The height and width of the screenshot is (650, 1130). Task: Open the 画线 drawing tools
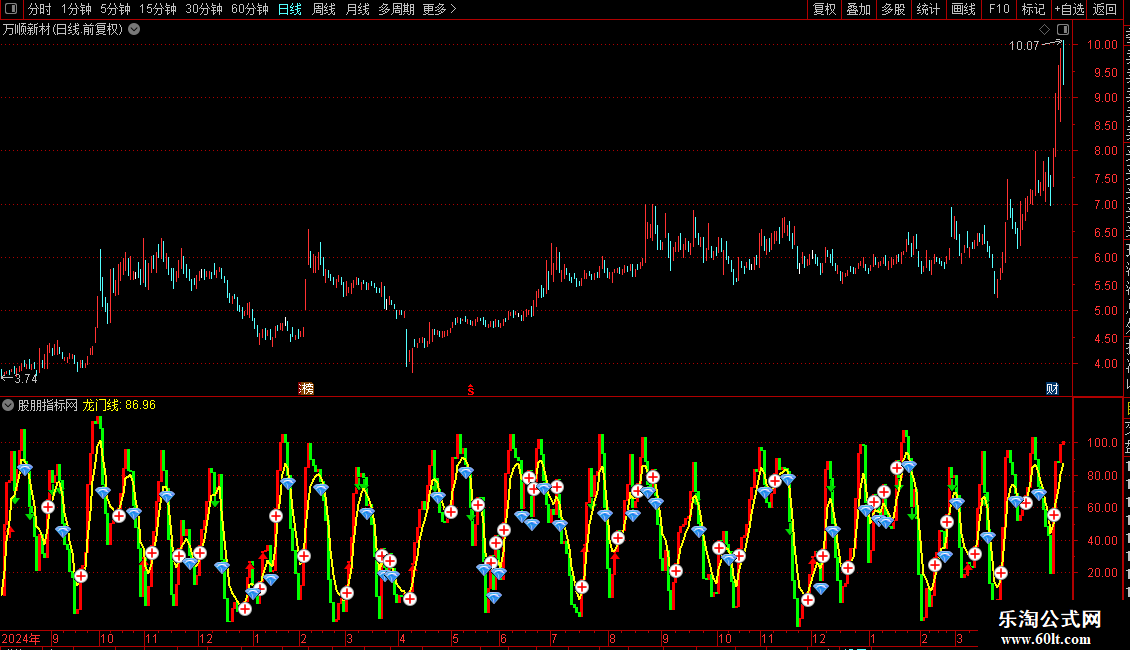coord(964,9)
